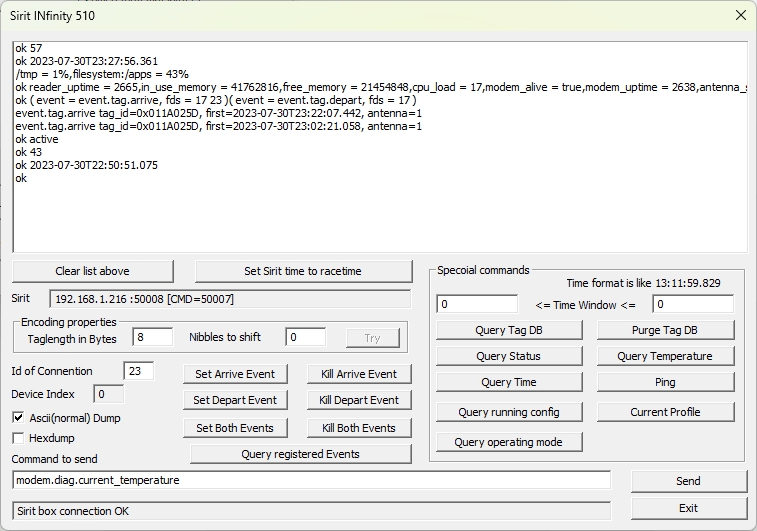This screenshot has height=531, width=757.
Task: Click the Command to send text field
Action: (x=310, y=480)
